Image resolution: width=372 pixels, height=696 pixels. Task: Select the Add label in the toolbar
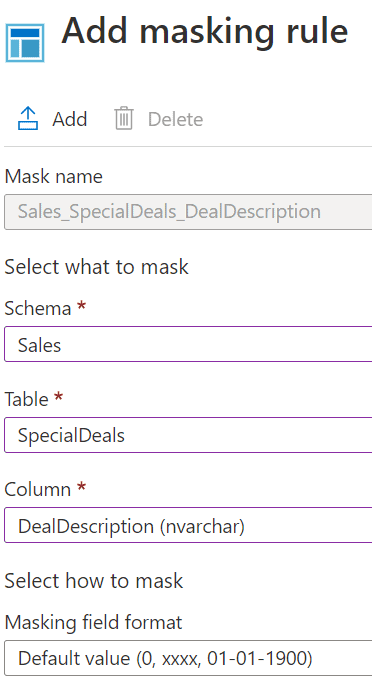tap(70, 119)
